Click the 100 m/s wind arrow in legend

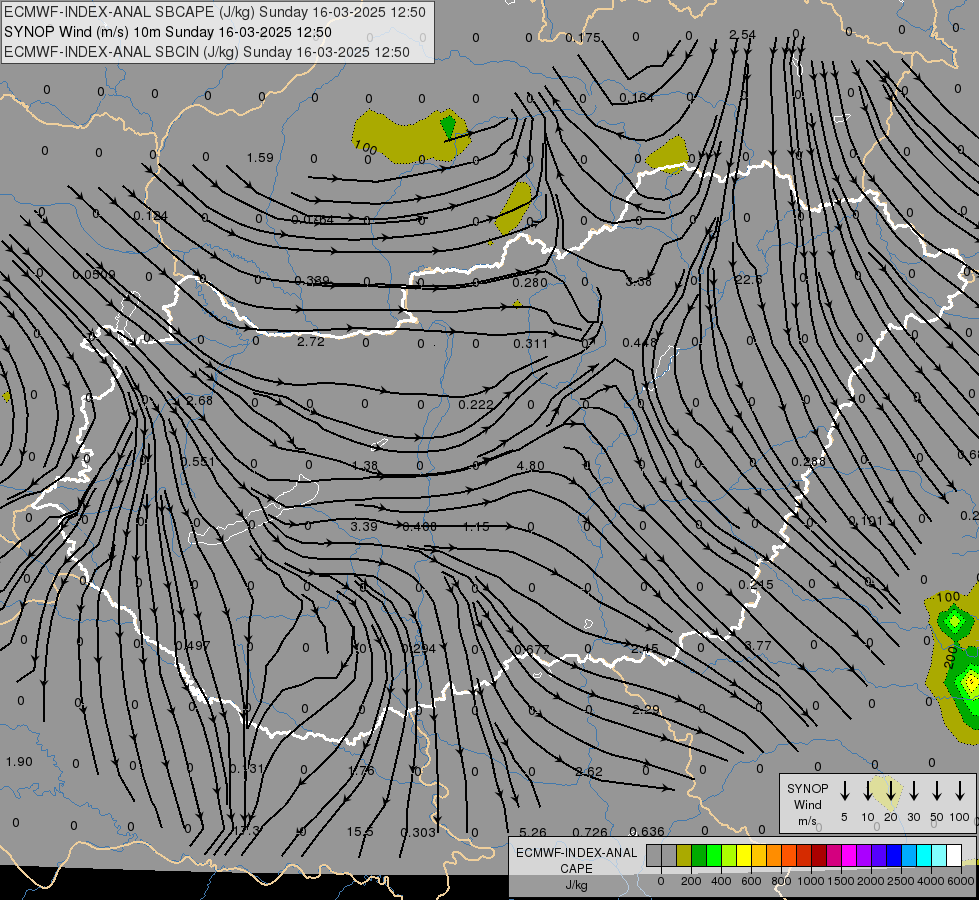click(x=960, y=791)
